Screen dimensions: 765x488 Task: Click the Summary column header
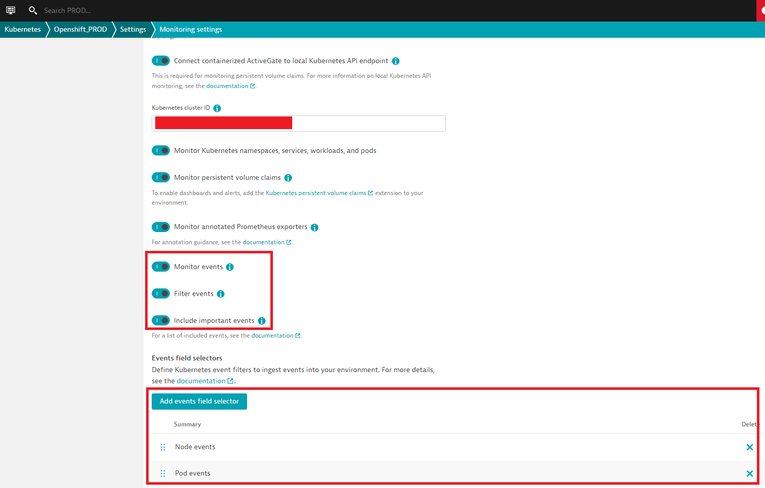click(187, 424)
